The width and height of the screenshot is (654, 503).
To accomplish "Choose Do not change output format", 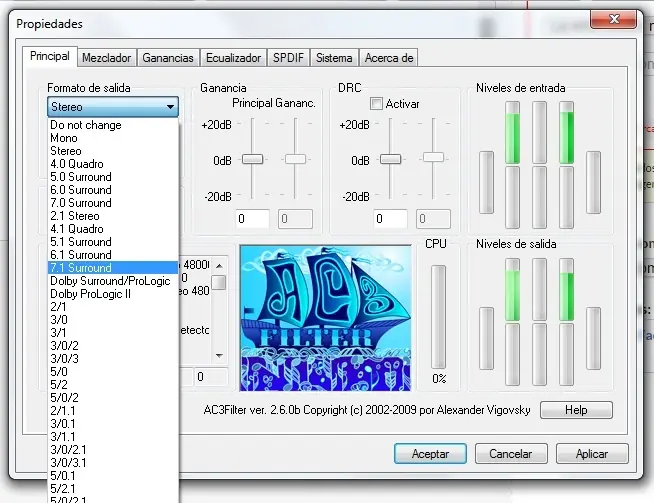I will 113,125.
